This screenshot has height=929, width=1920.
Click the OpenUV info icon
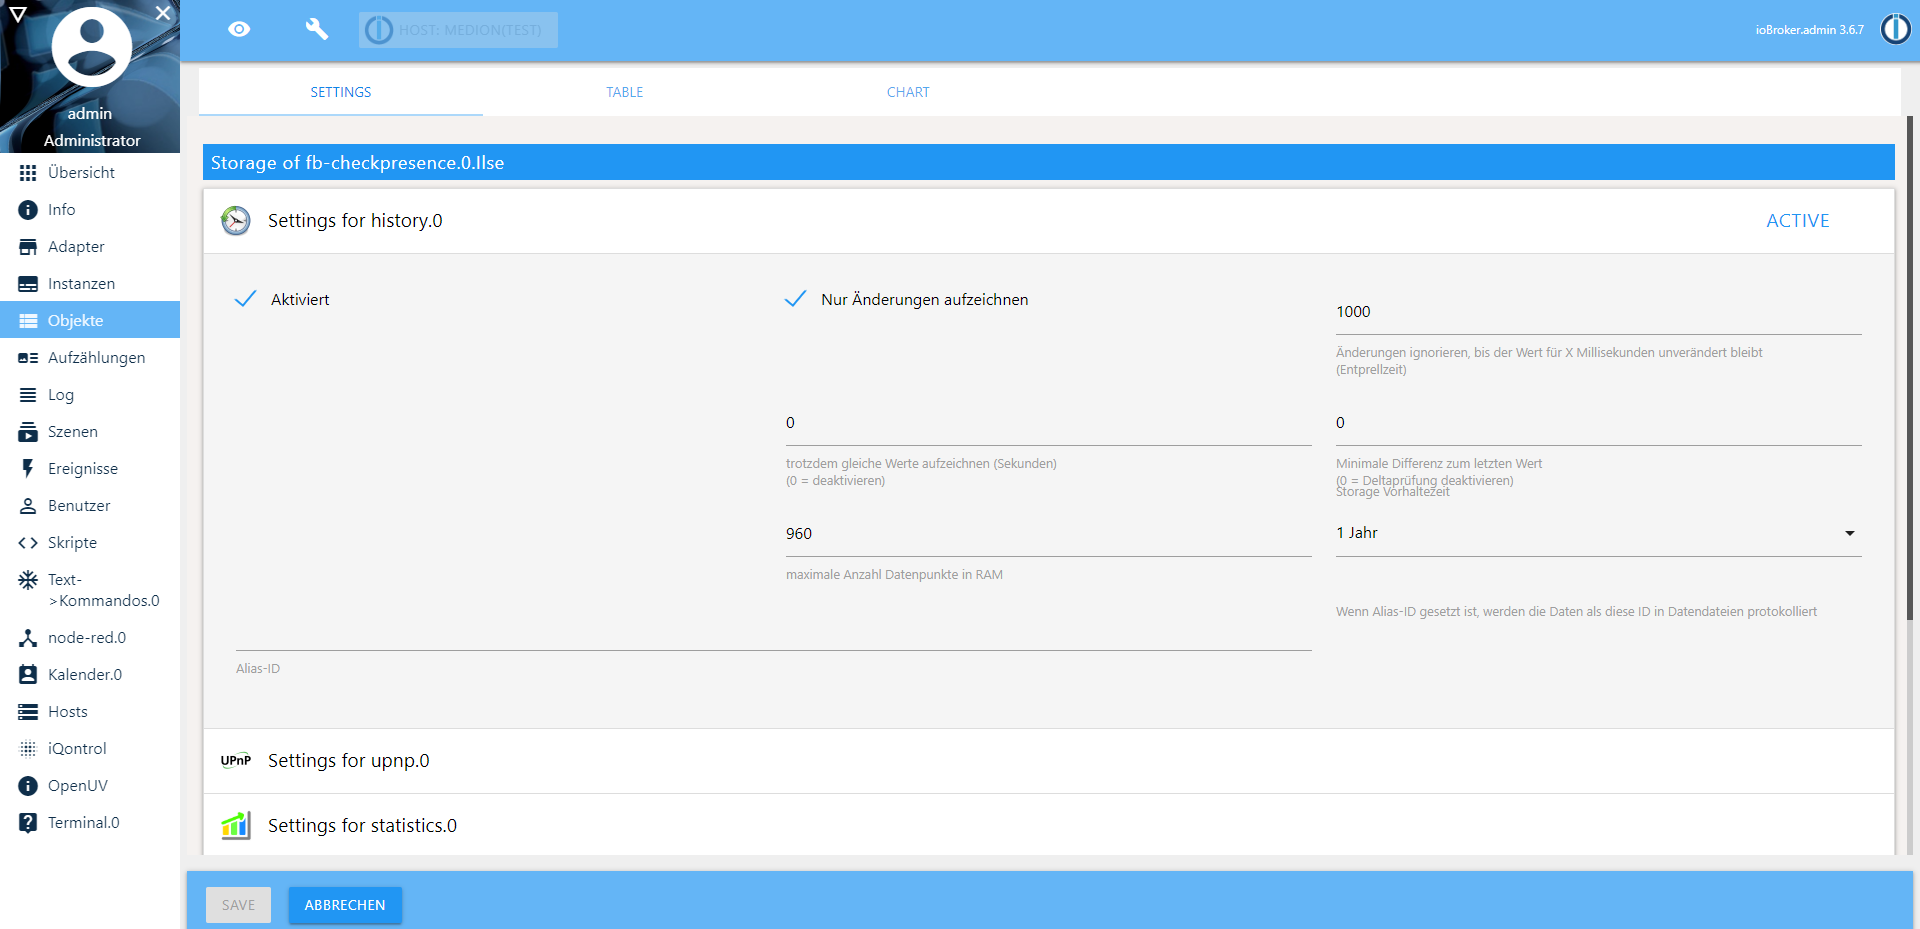click(28, 786)
